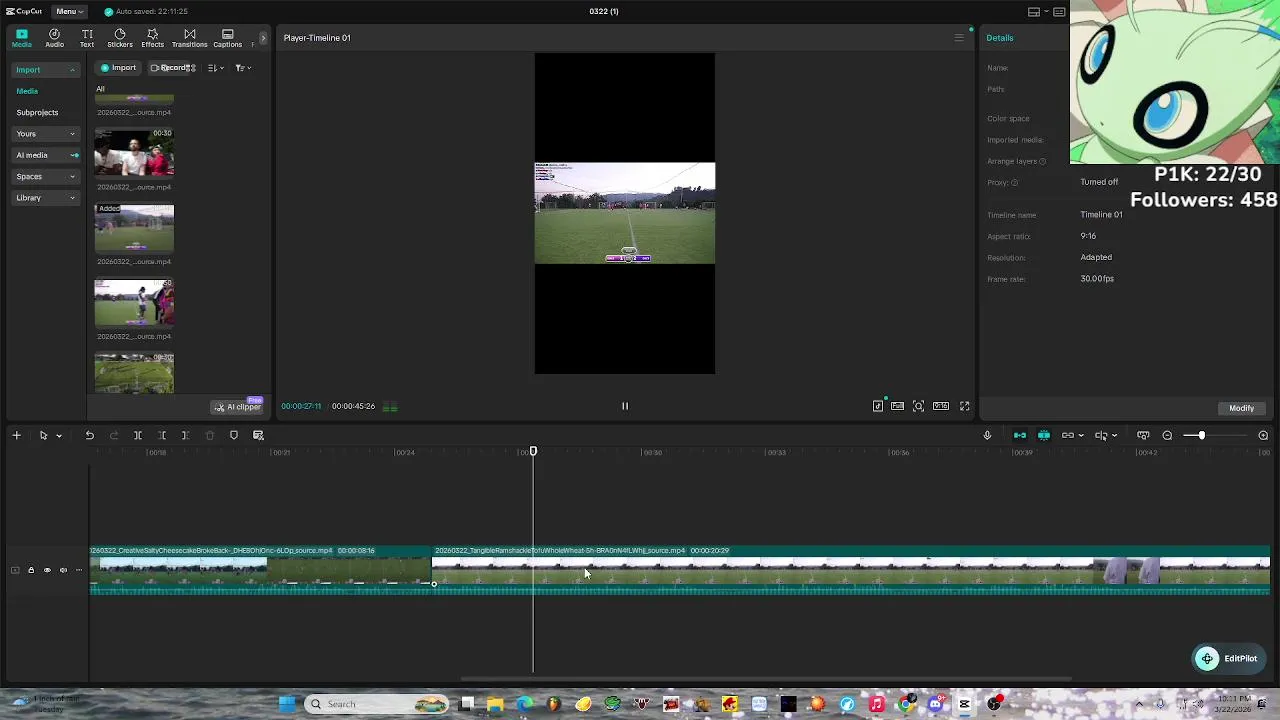Open the selection tool dropdown arrow

click(59, 436)
